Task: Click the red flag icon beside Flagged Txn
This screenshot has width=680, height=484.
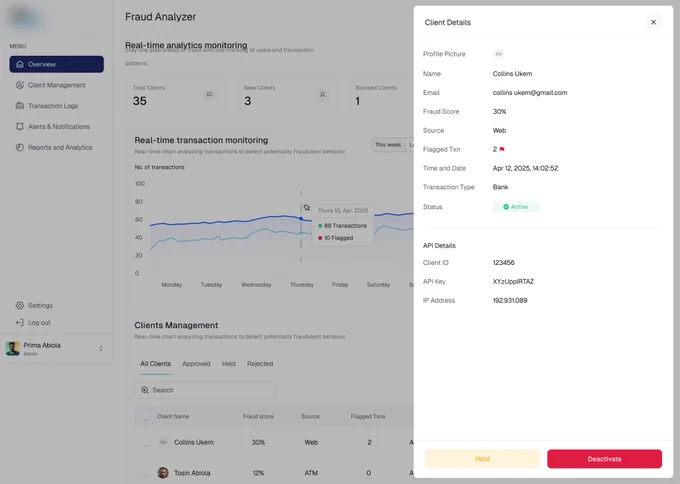Action: click(502, 149)
